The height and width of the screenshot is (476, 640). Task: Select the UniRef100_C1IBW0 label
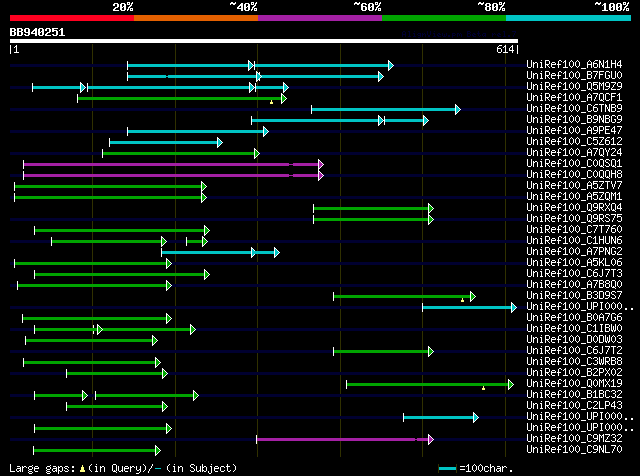point(574,329)
